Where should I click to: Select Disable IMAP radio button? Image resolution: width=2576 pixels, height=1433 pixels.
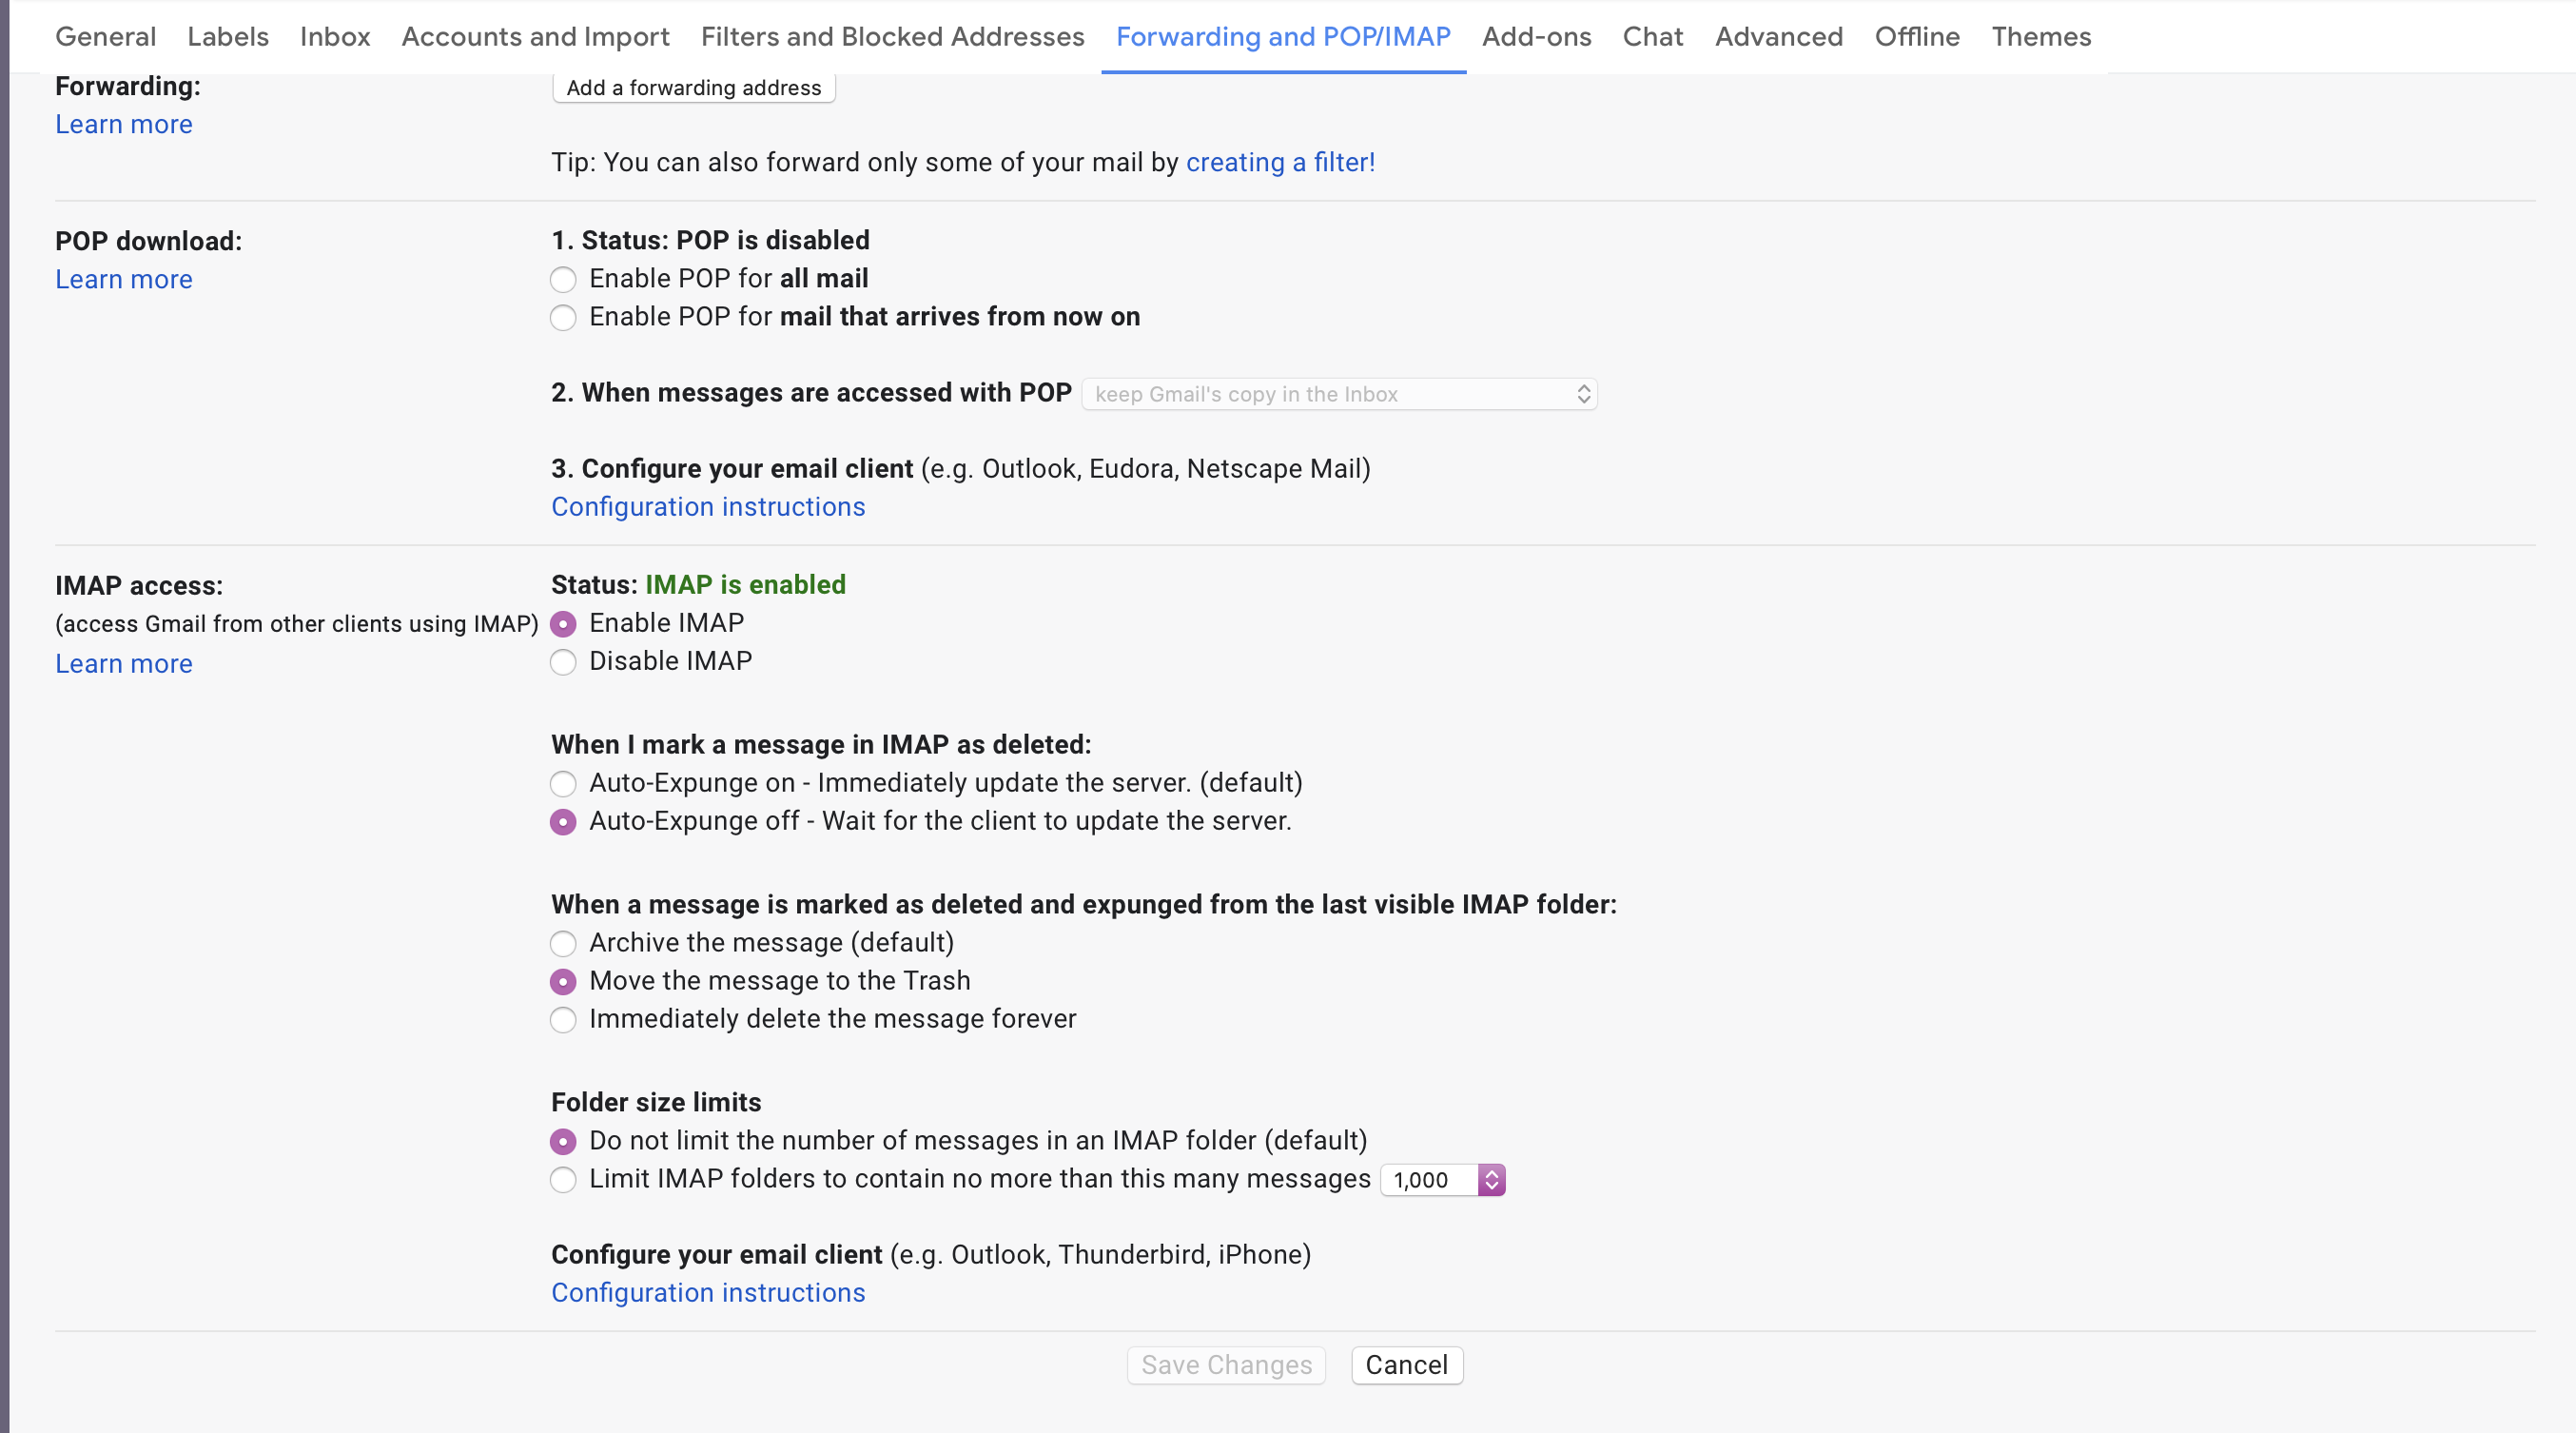565,660
